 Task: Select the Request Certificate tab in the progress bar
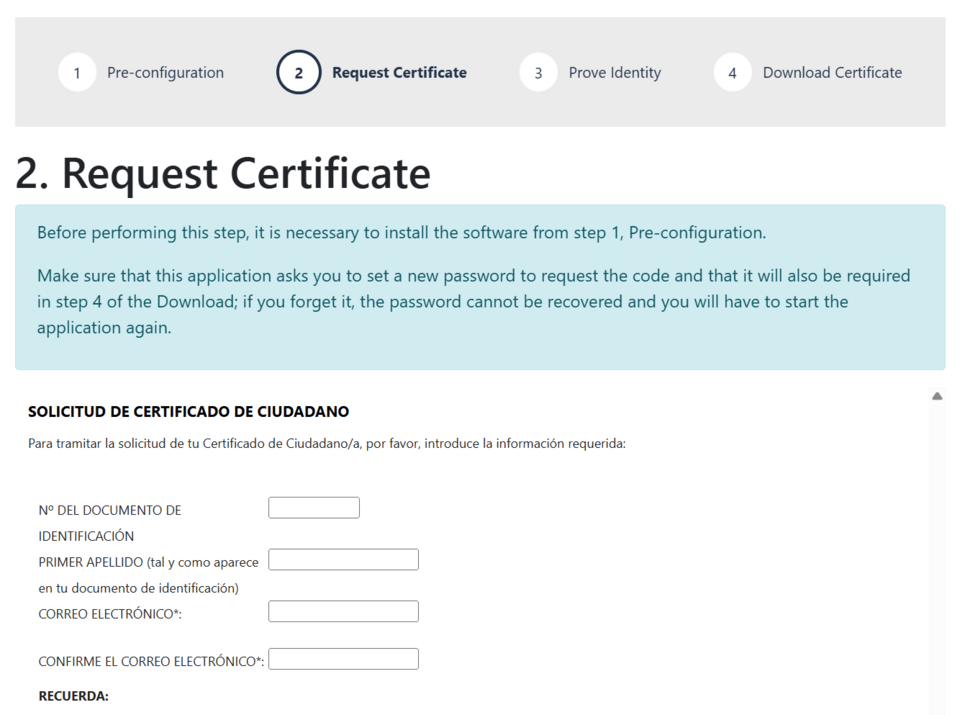398,71
